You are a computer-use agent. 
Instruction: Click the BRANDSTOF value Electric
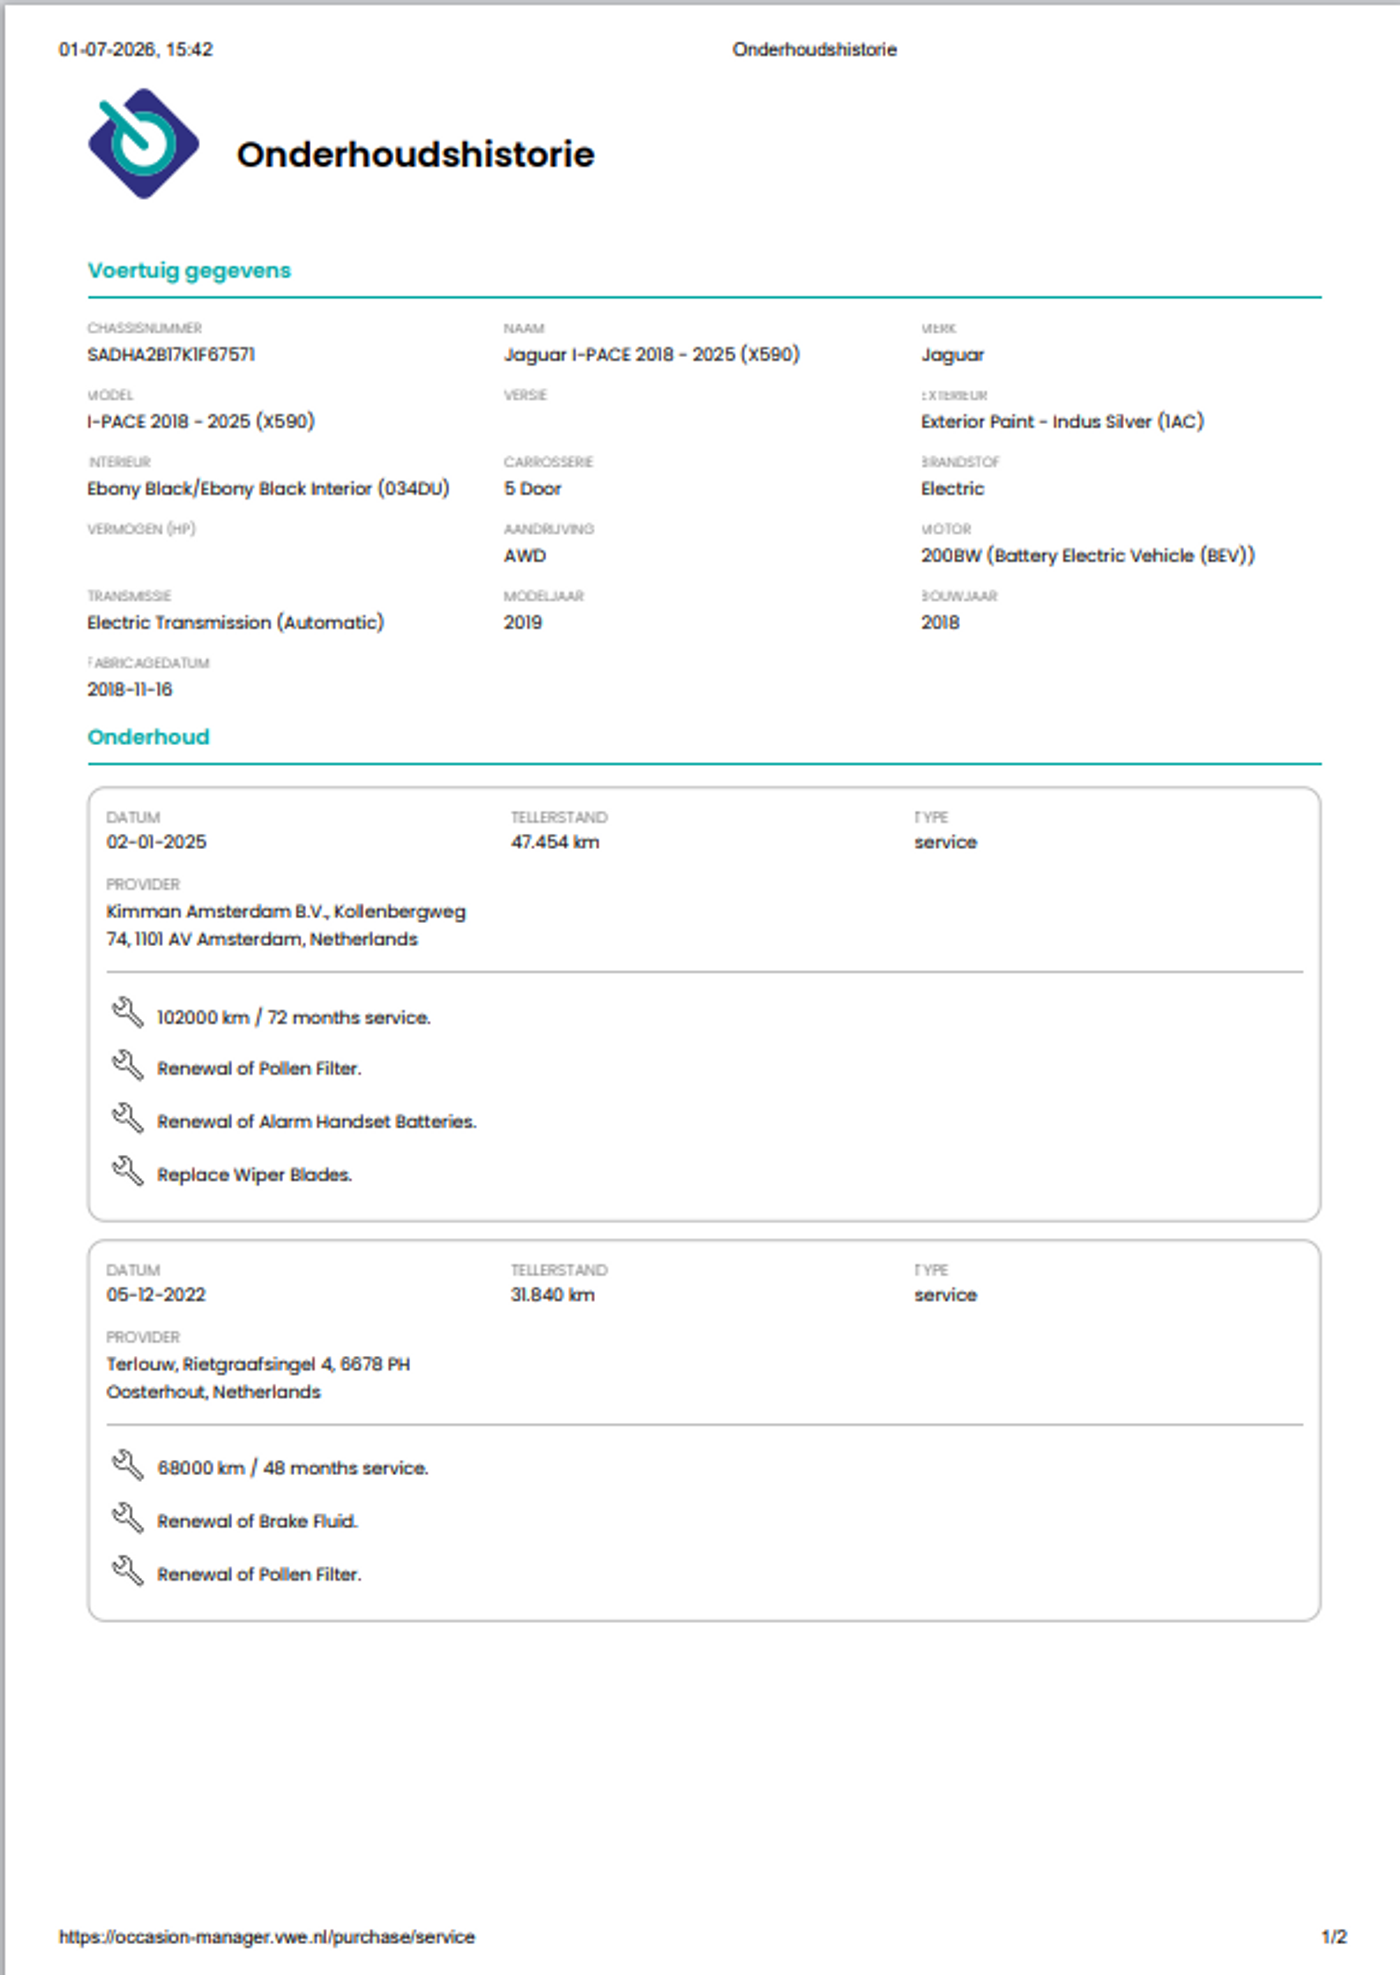coord(953,489)
